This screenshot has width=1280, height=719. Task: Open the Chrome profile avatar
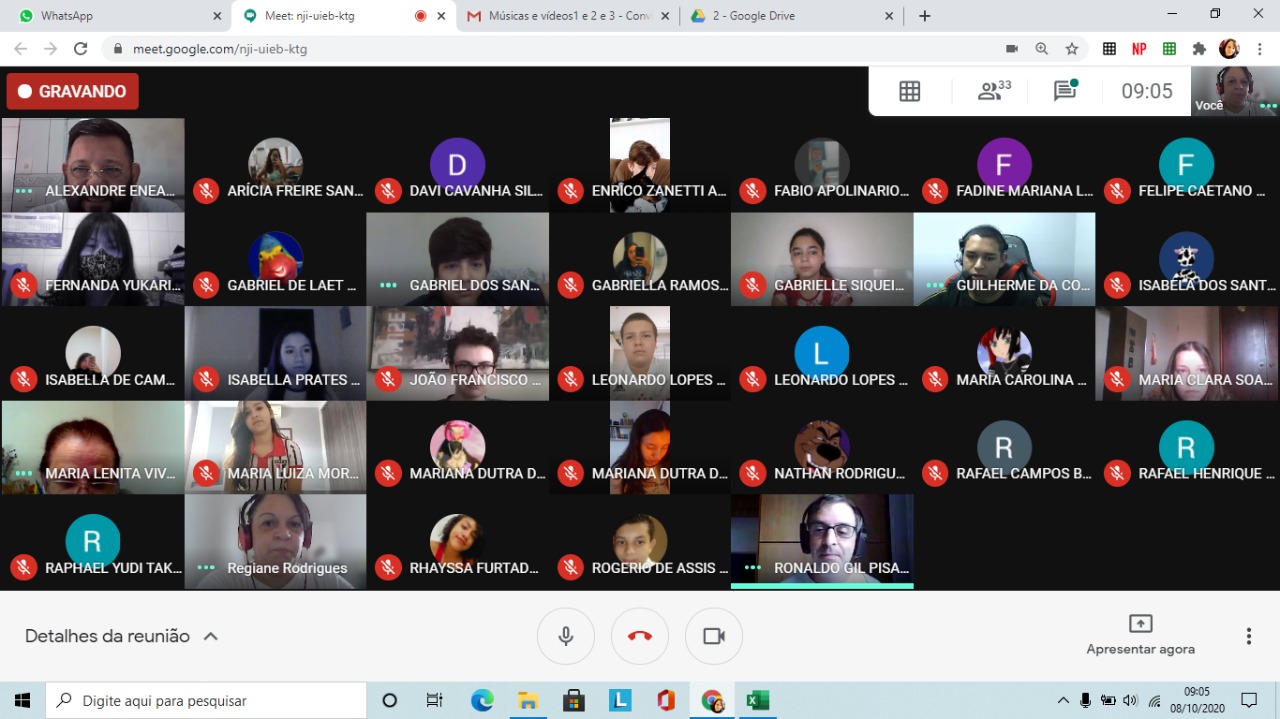point(1229,49)
